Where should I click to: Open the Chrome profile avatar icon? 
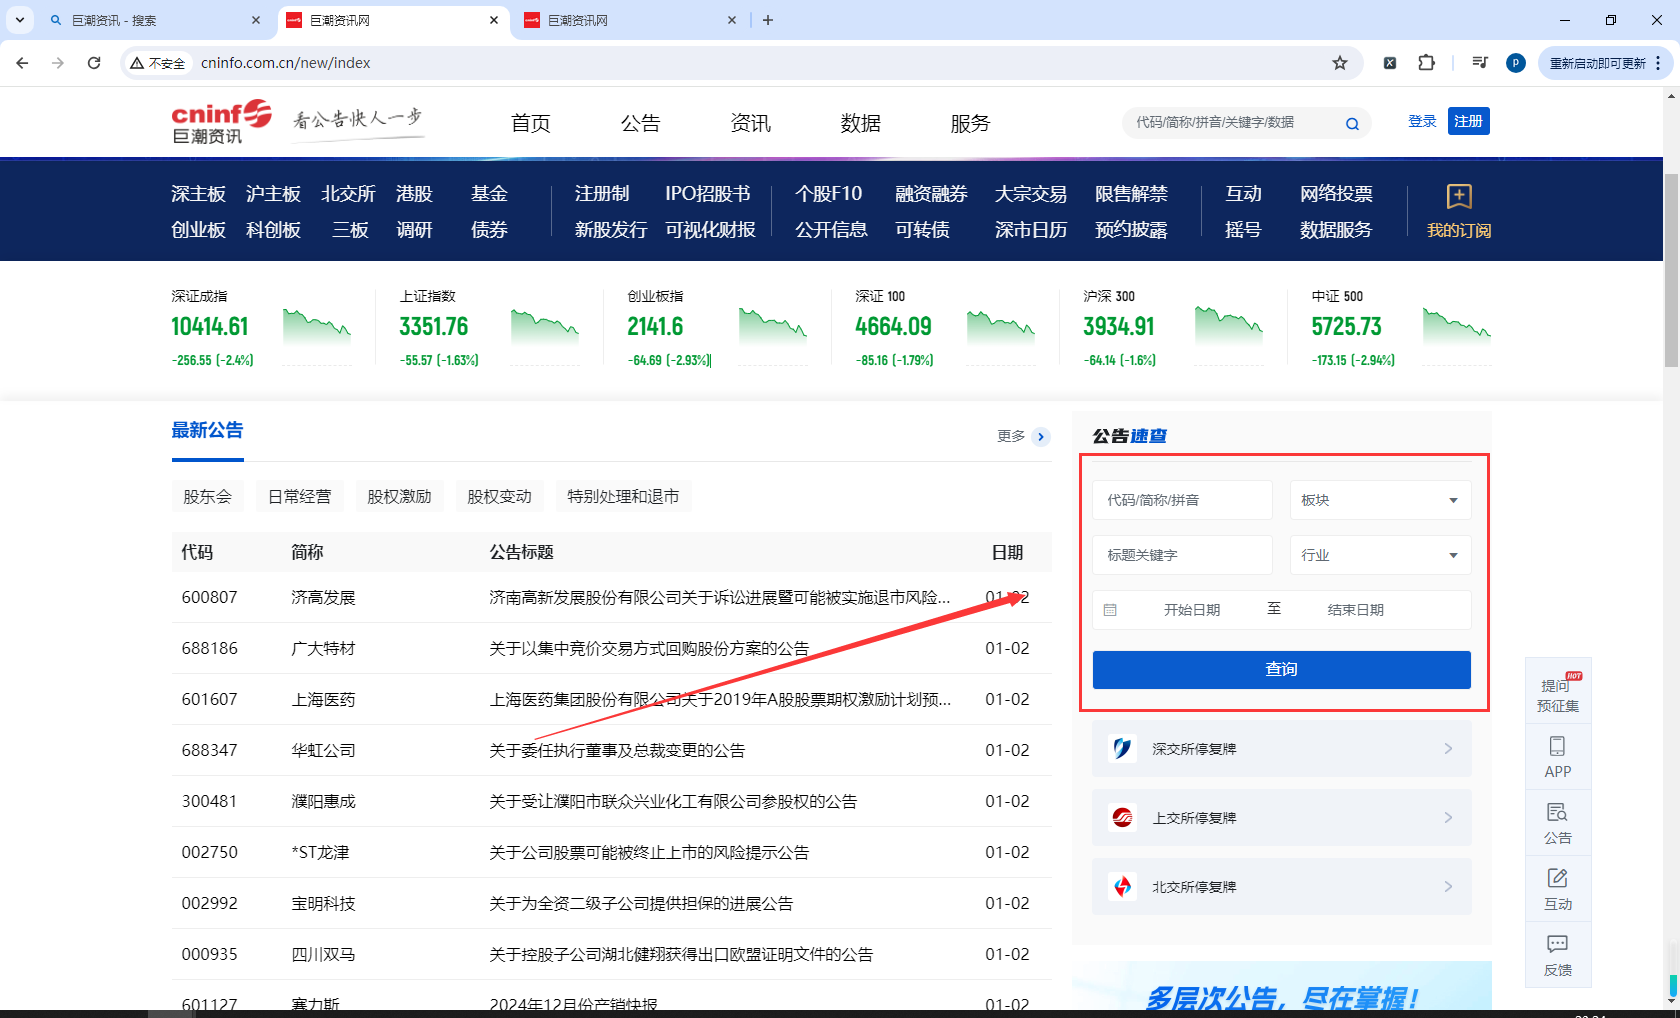(x=1516, y=63)
